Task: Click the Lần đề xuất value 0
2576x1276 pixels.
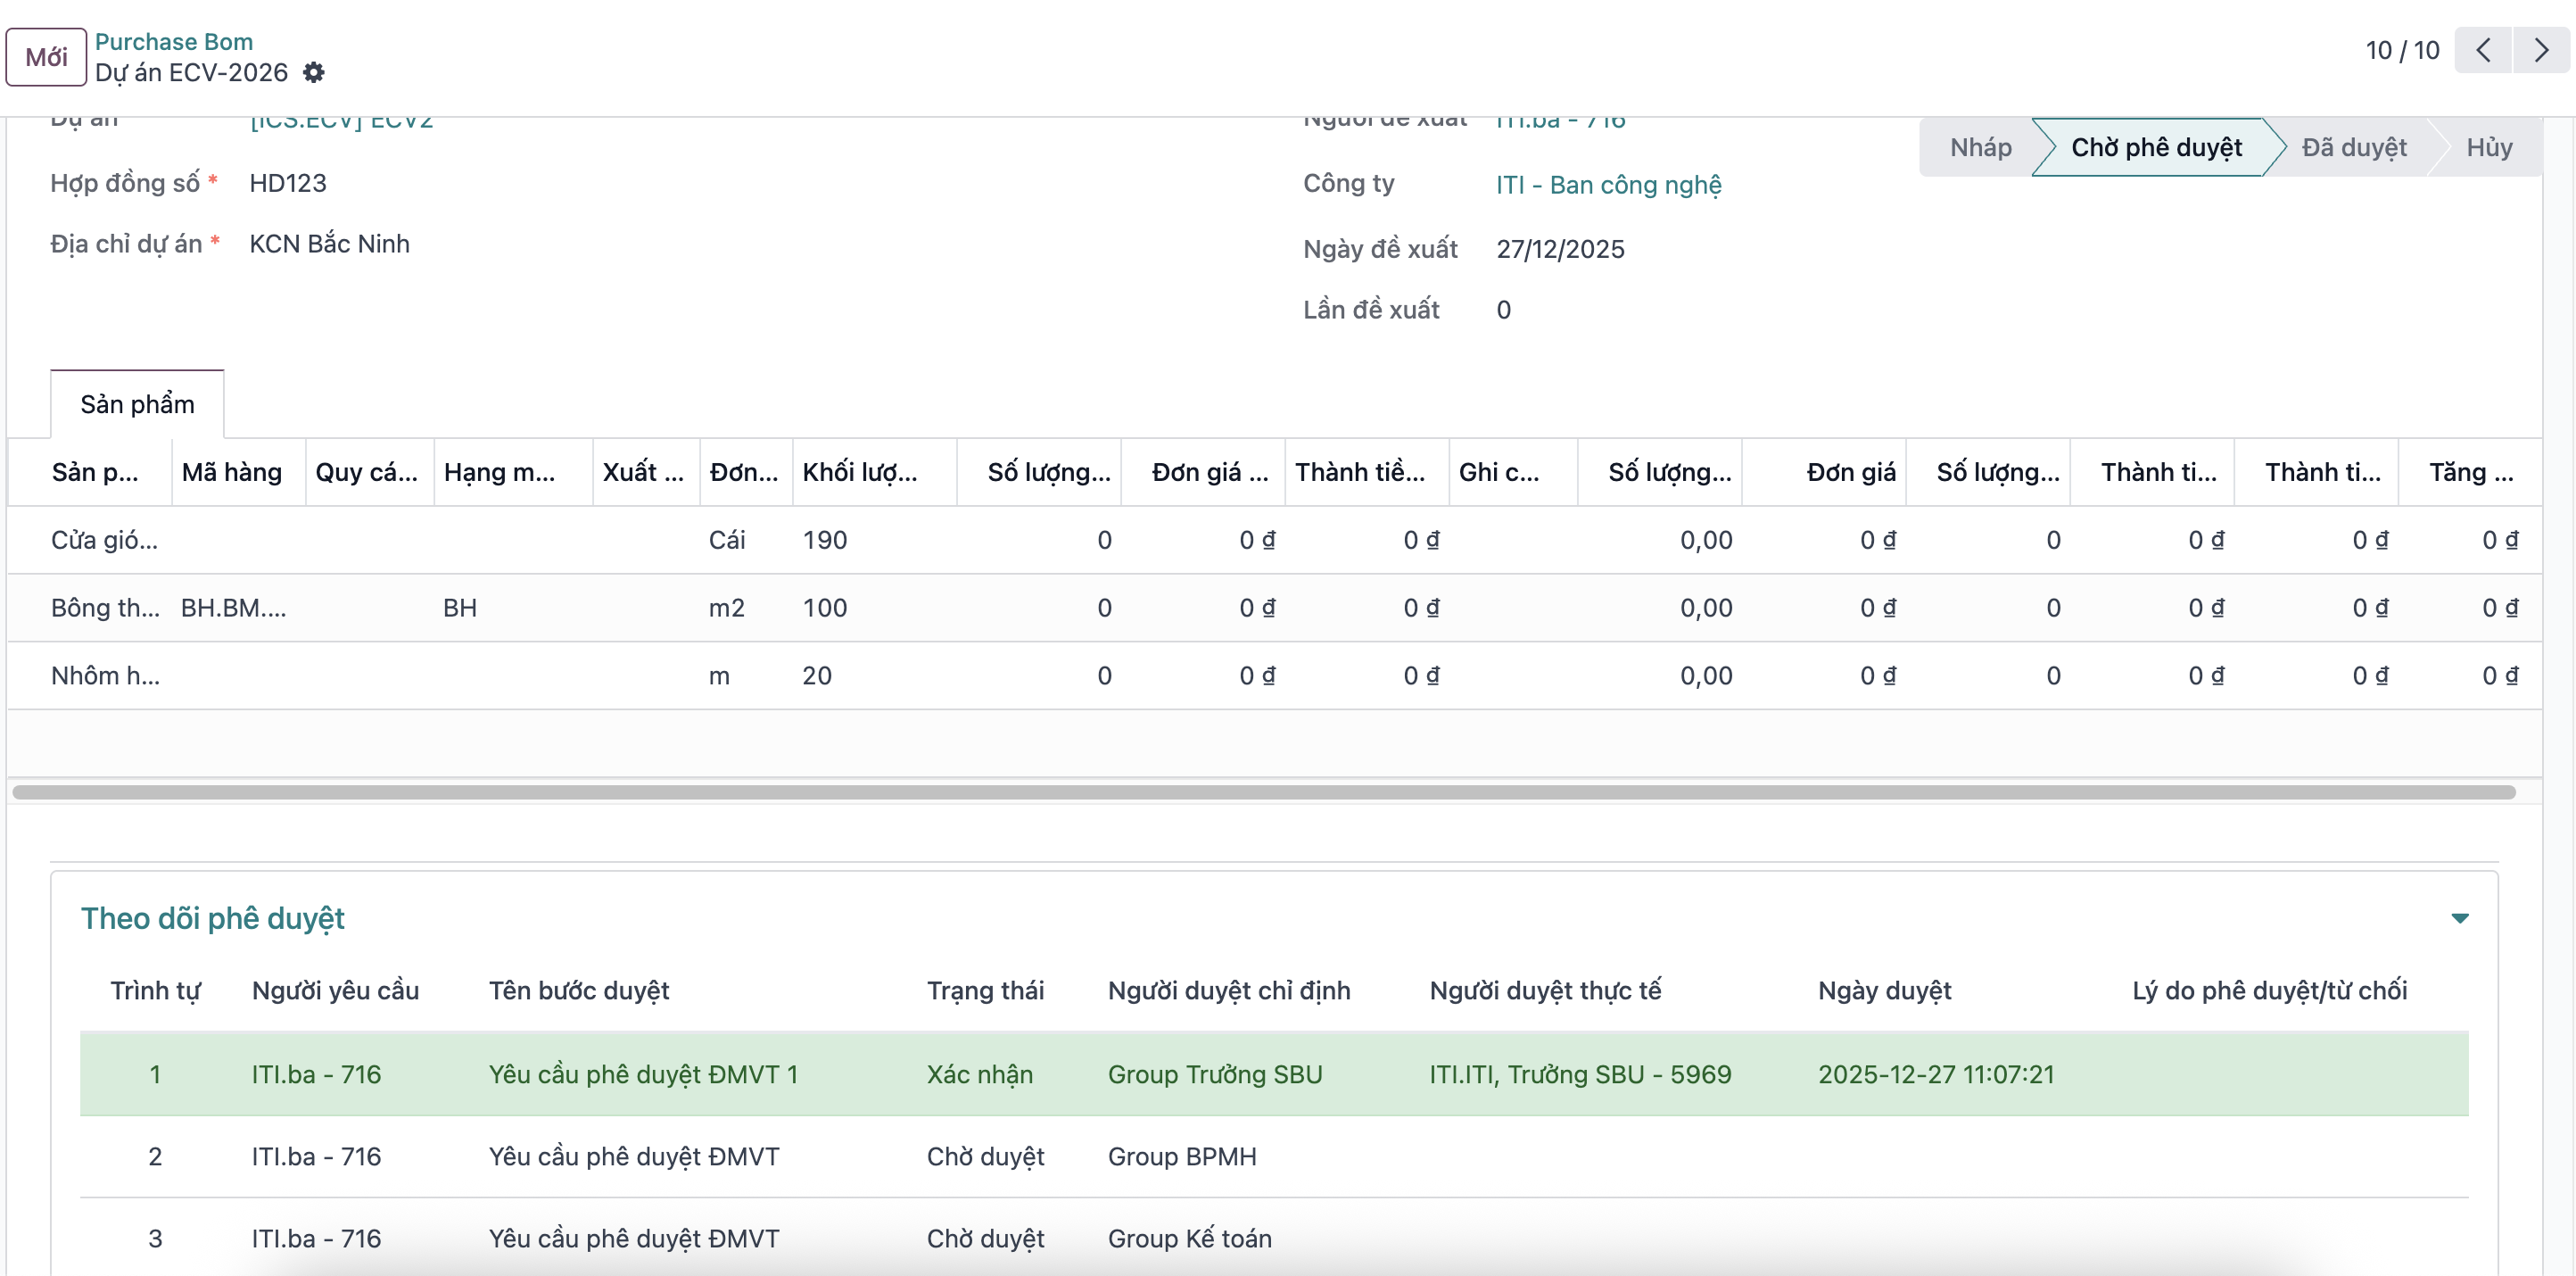Action: click(x=1503, y=310)
